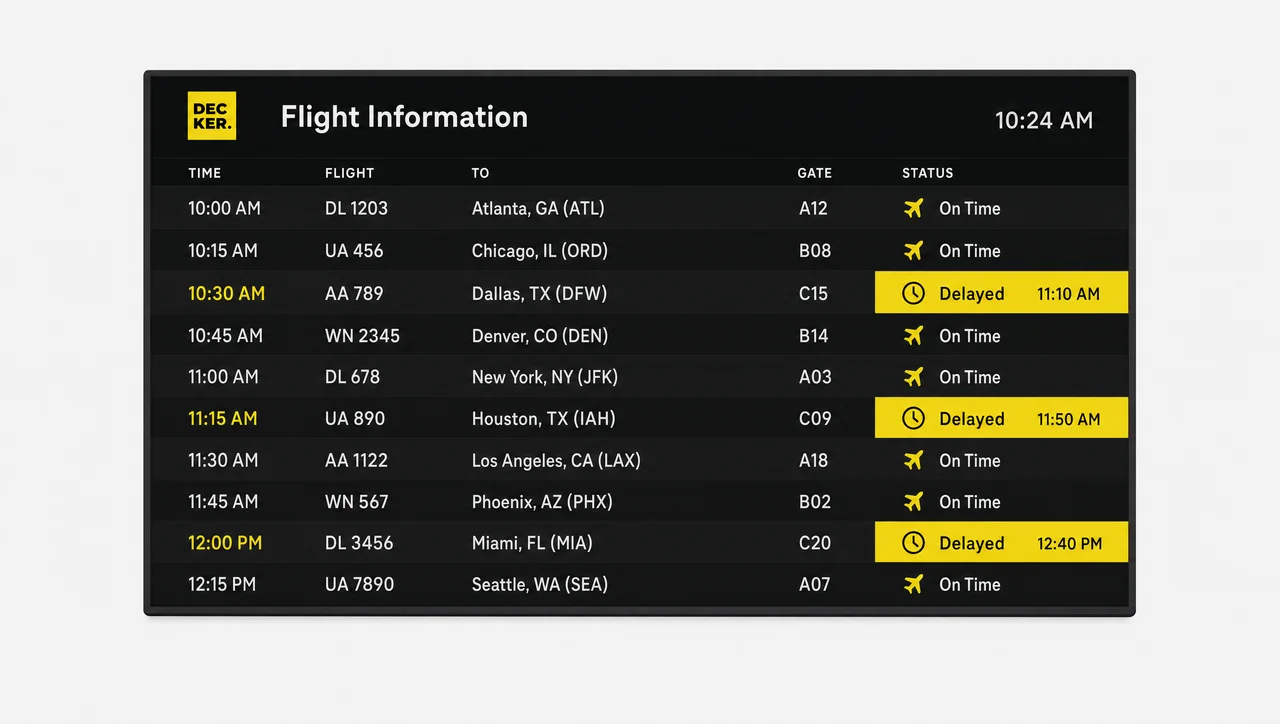1280x724 pixels.
Task: Click destination Phoenix, AZ (PHX)
Action: click(542, 502)
